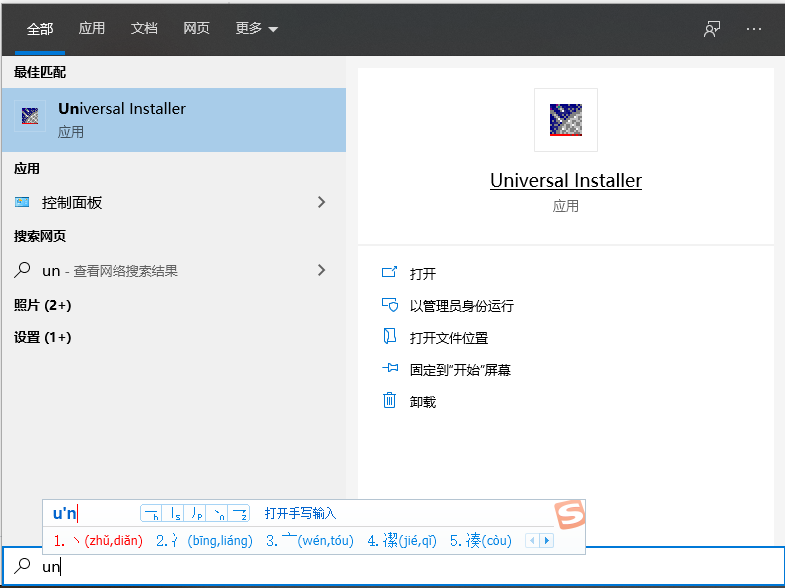This screenshot has width=785, height=588.
Task: Expand 控制面板 result with chevron arrow
Action: [x=321, y=202]
